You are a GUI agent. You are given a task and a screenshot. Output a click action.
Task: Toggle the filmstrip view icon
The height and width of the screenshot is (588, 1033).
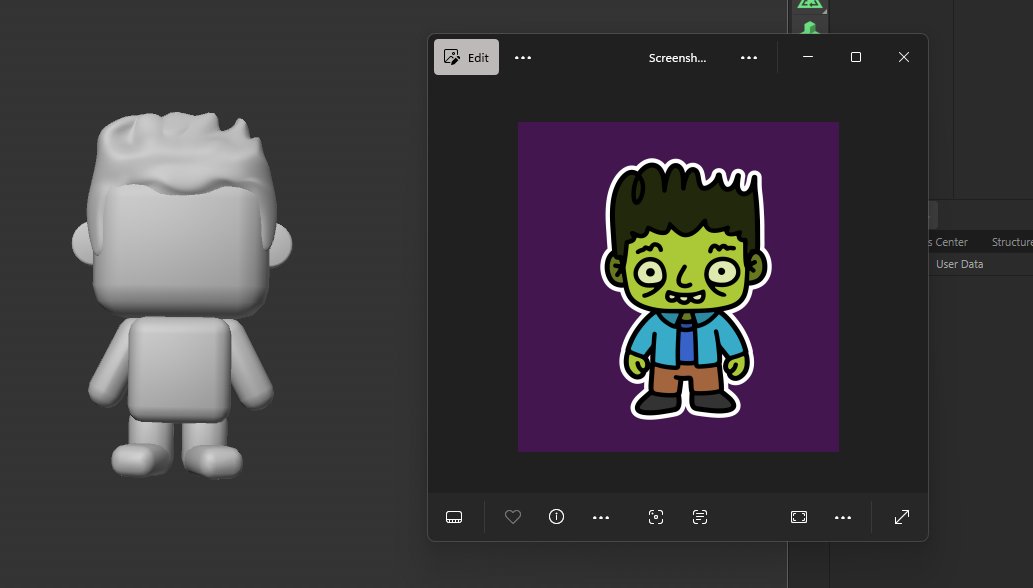454,517
